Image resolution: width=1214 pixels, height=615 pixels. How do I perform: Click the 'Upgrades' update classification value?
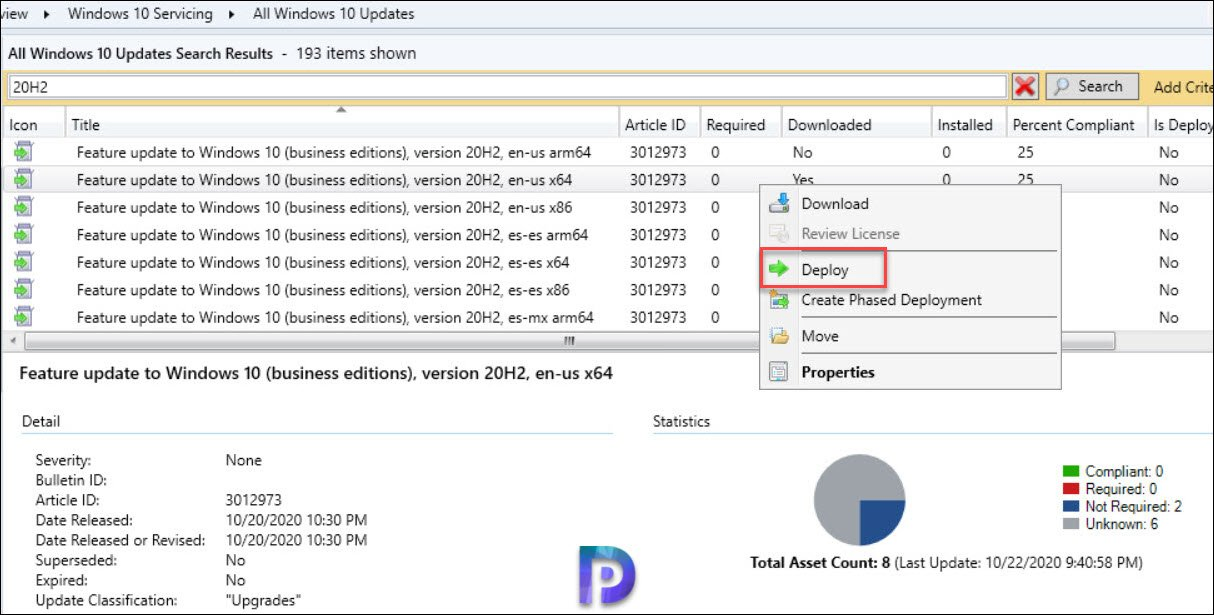[264, 600]
